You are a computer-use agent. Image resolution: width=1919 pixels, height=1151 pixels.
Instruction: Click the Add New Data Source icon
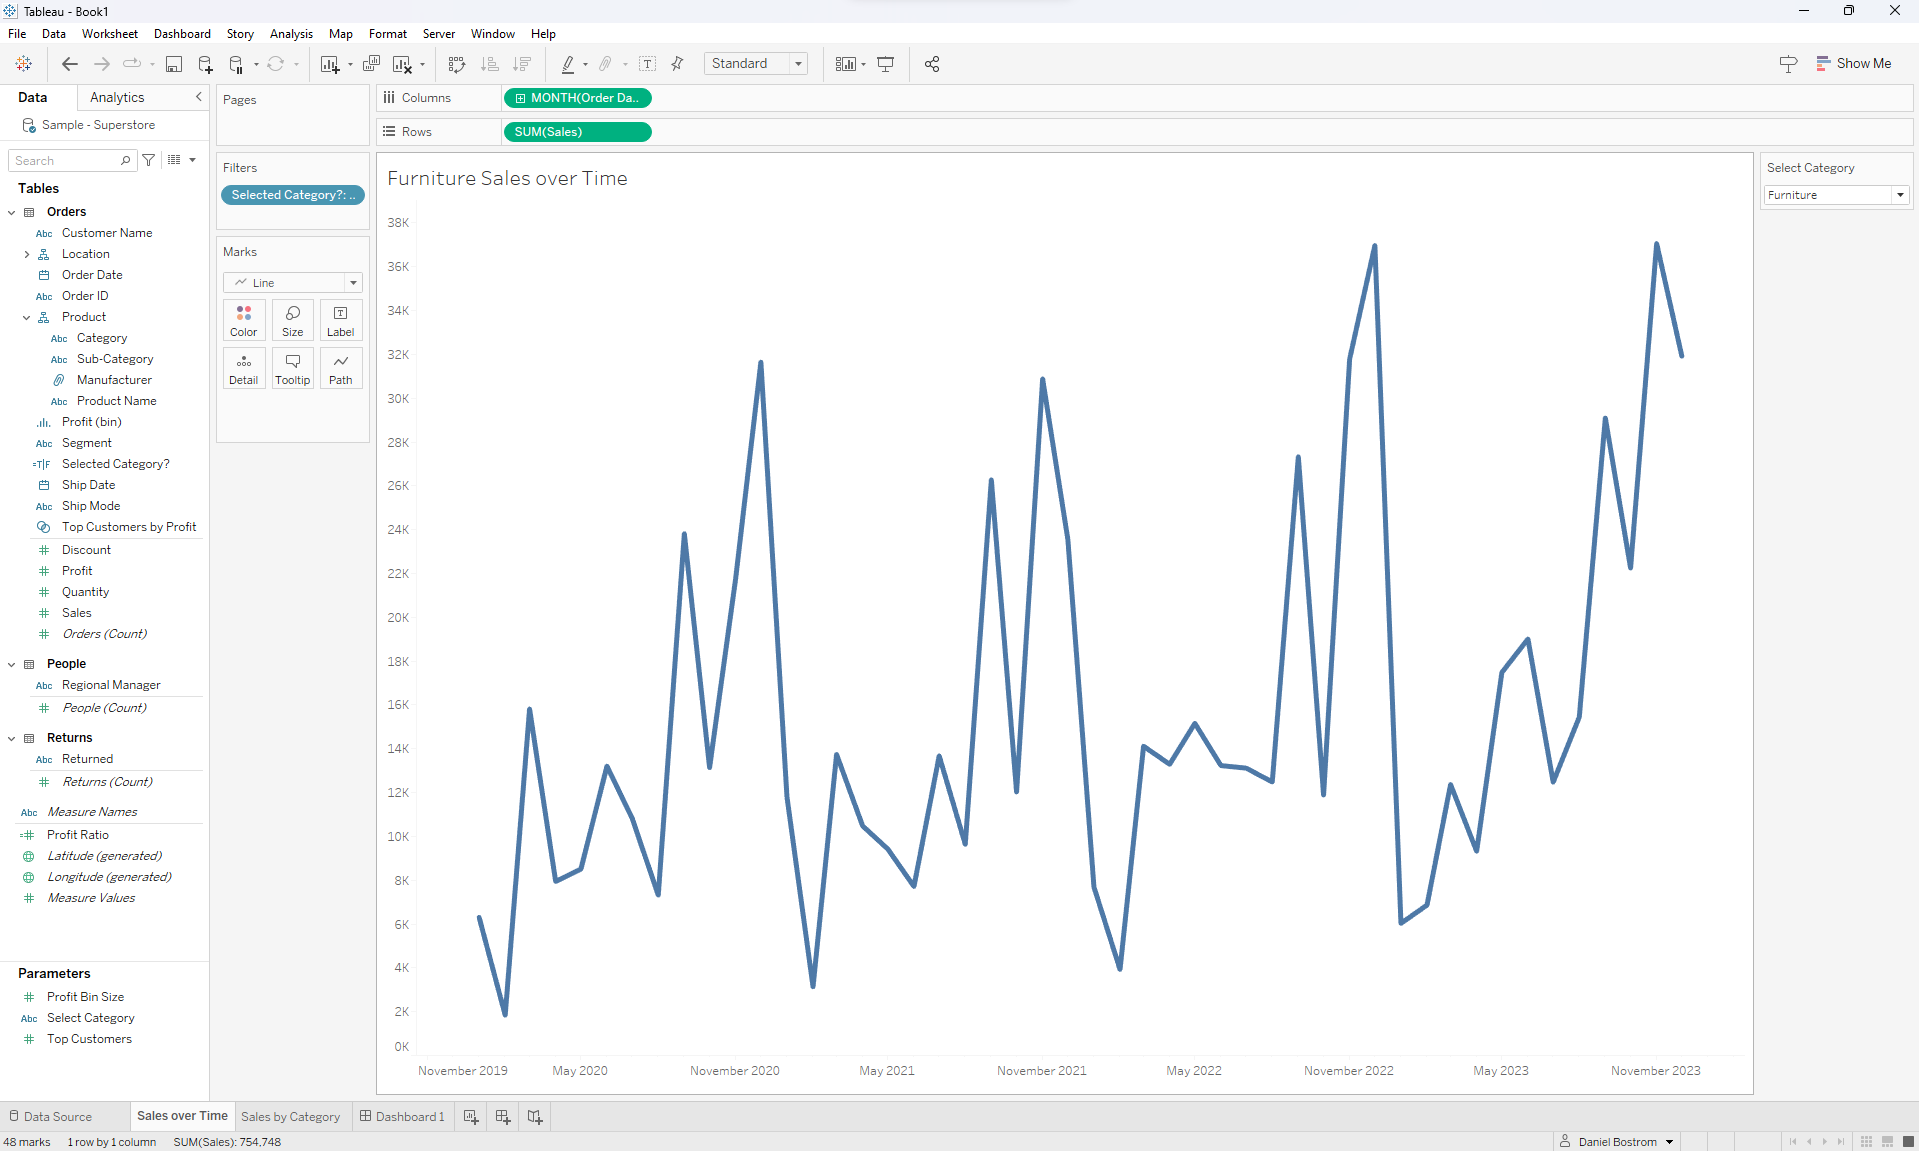205,64
